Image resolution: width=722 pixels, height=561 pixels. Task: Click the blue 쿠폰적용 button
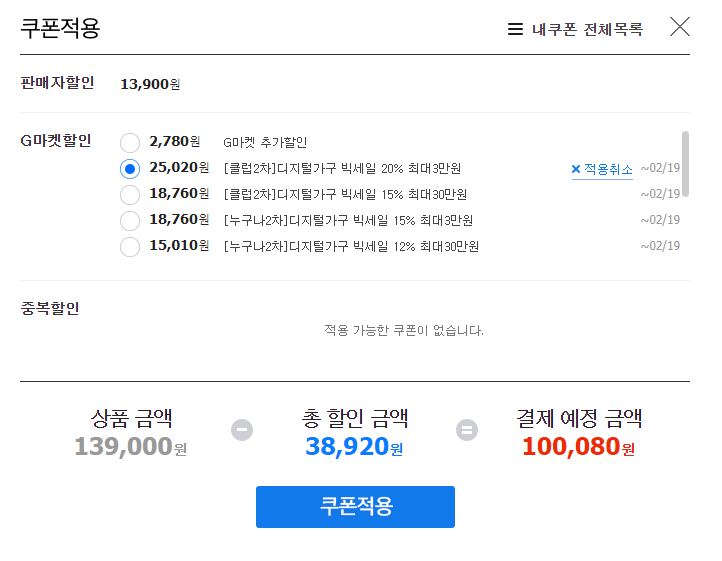(355, 507)
